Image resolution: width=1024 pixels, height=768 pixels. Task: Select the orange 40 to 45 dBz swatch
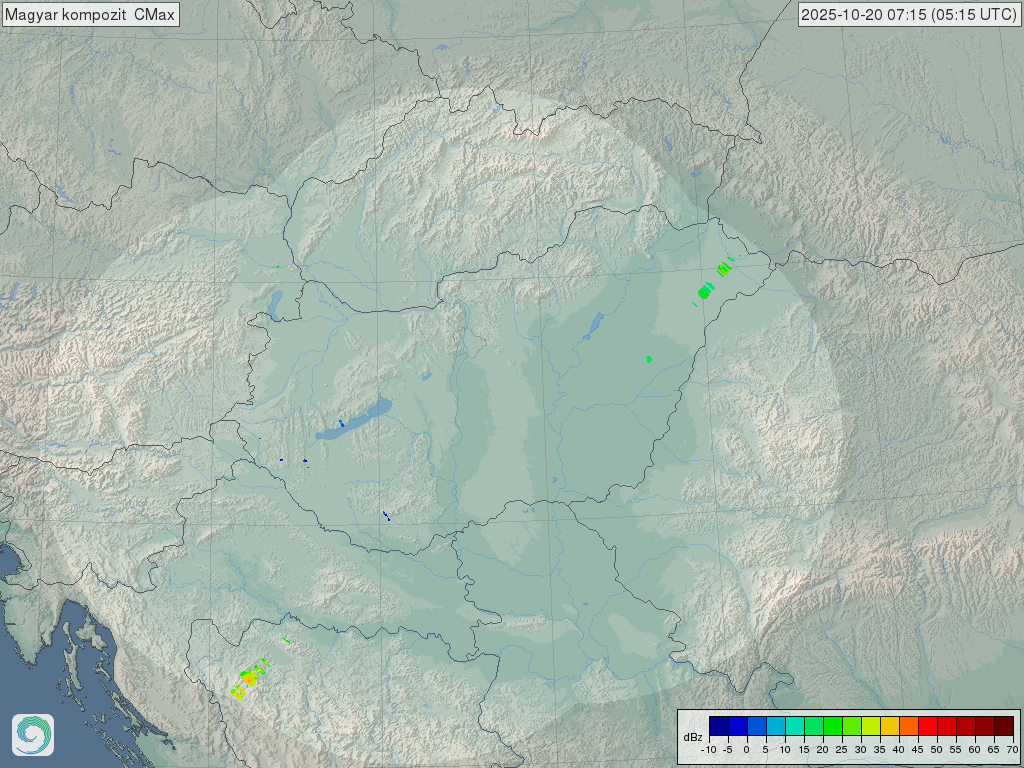click(908, 725)
